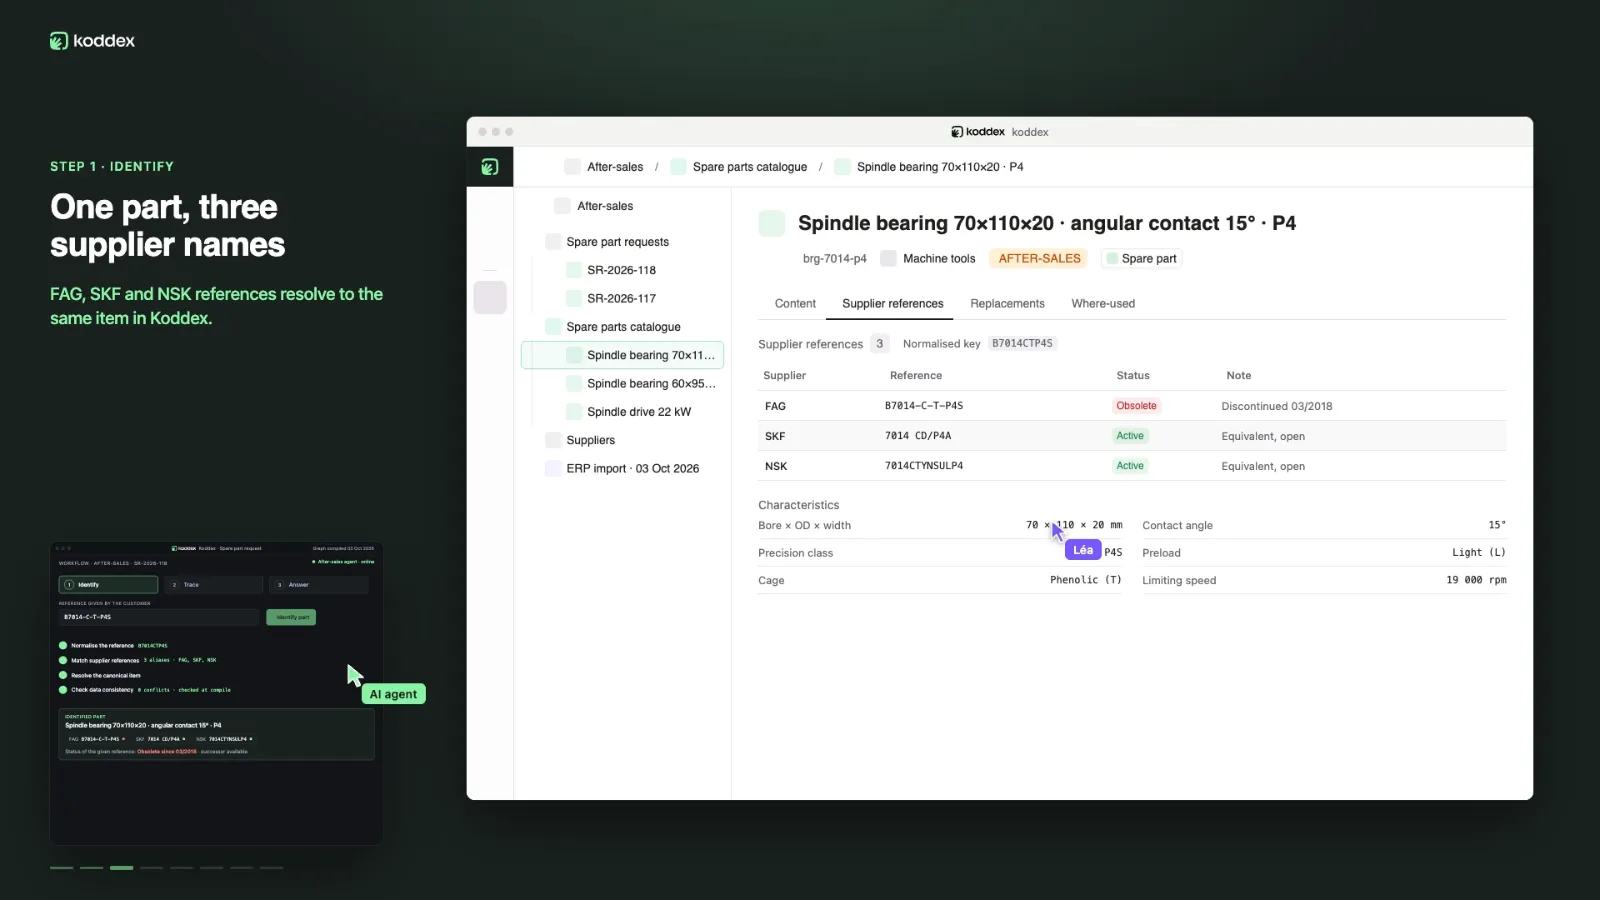Expand the Spare part requests folder
This screenshot has height=900, width=1600.
tap(608, 242)
